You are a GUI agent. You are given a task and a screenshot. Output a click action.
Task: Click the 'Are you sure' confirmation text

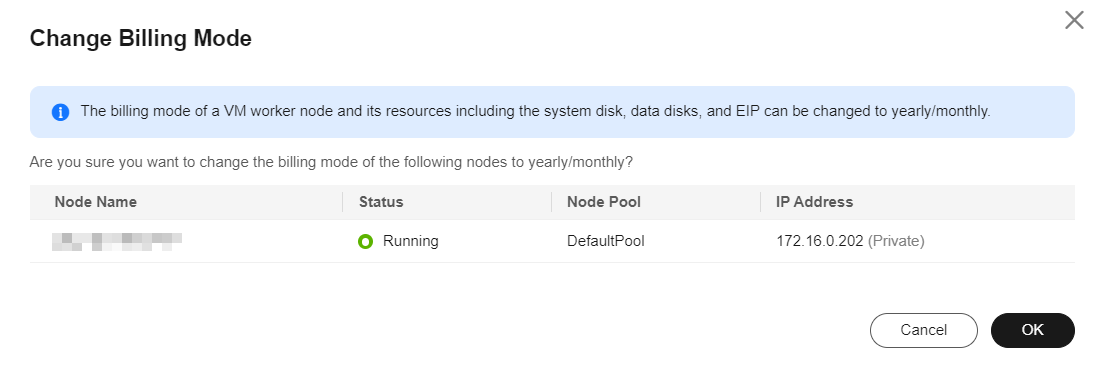(331, 163)
